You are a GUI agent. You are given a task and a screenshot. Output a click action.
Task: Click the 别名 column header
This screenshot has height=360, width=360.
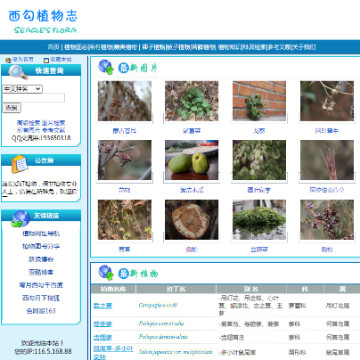[x=251, y=289]
